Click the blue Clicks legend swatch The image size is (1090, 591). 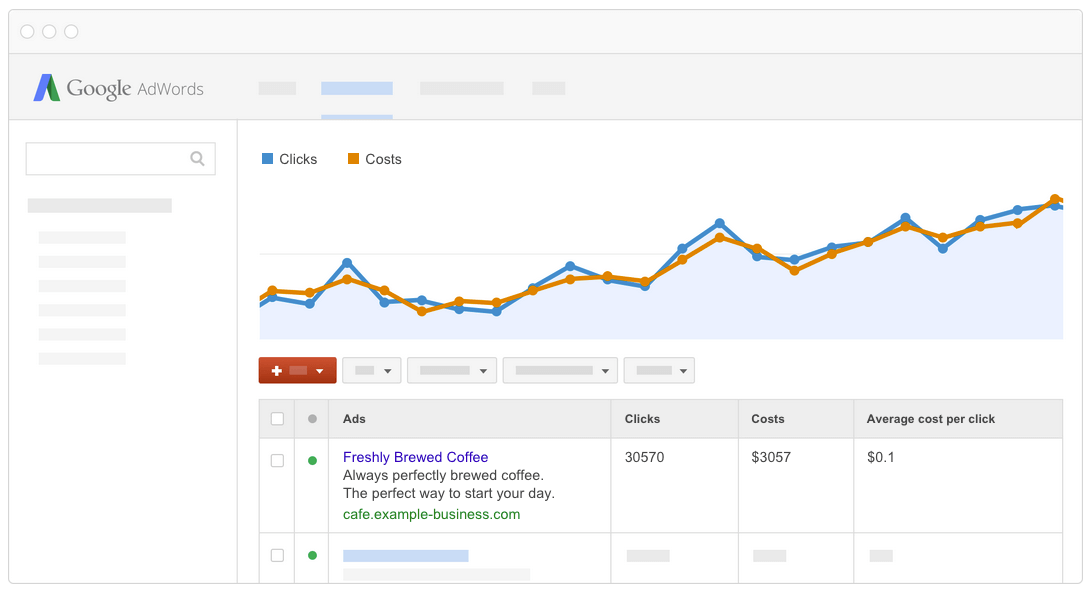[267, 159]
